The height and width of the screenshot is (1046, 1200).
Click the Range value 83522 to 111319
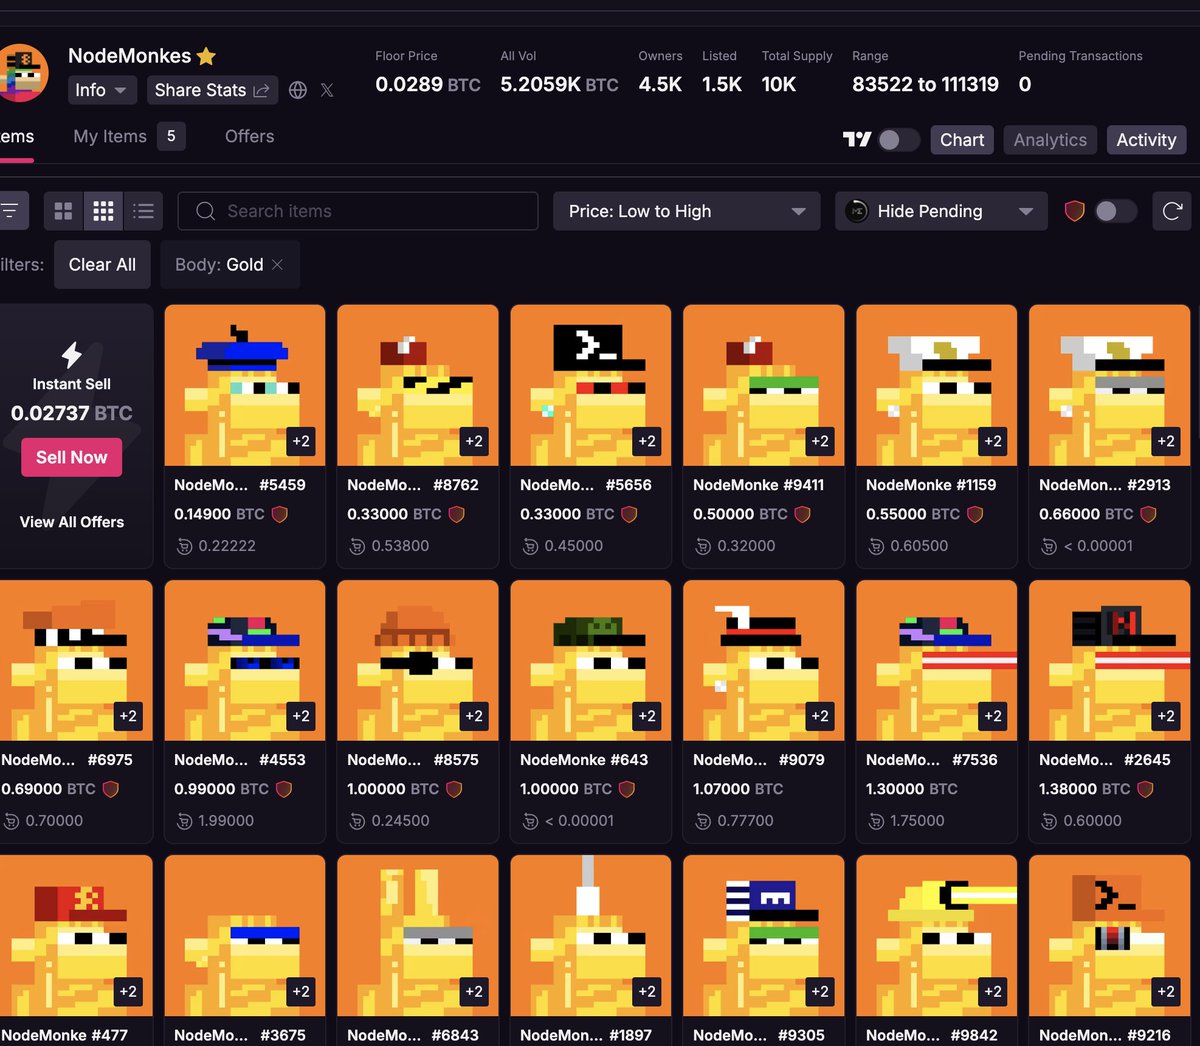click(x=925, y=85)
